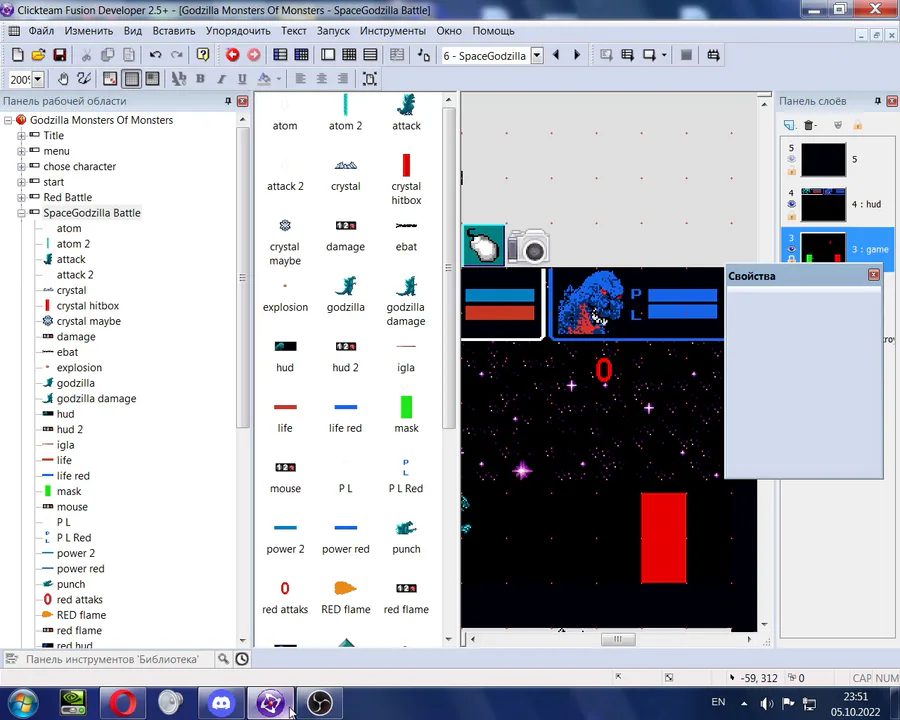Click the Open folder toolbar icon
Viewport: 900px width, 720px height.
[x=38, y=55]
